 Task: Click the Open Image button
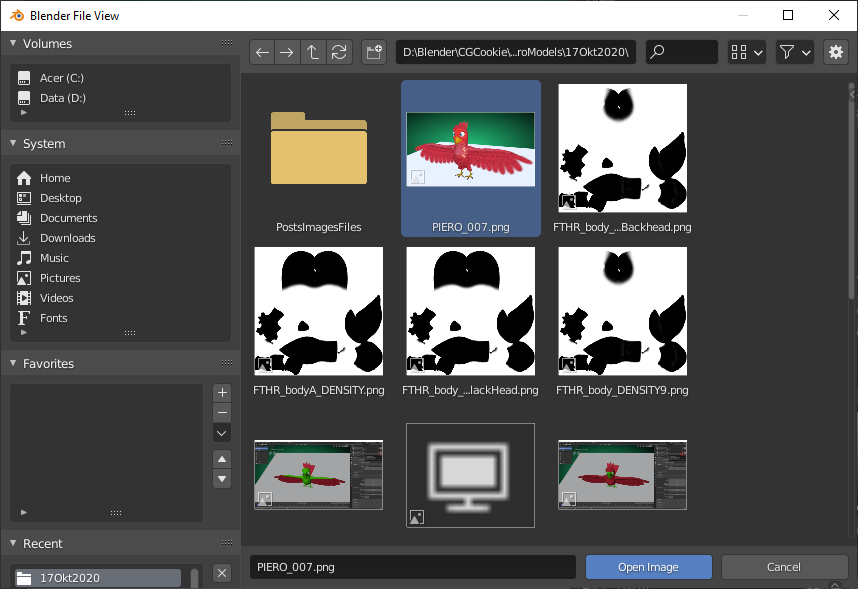point(648,567)
